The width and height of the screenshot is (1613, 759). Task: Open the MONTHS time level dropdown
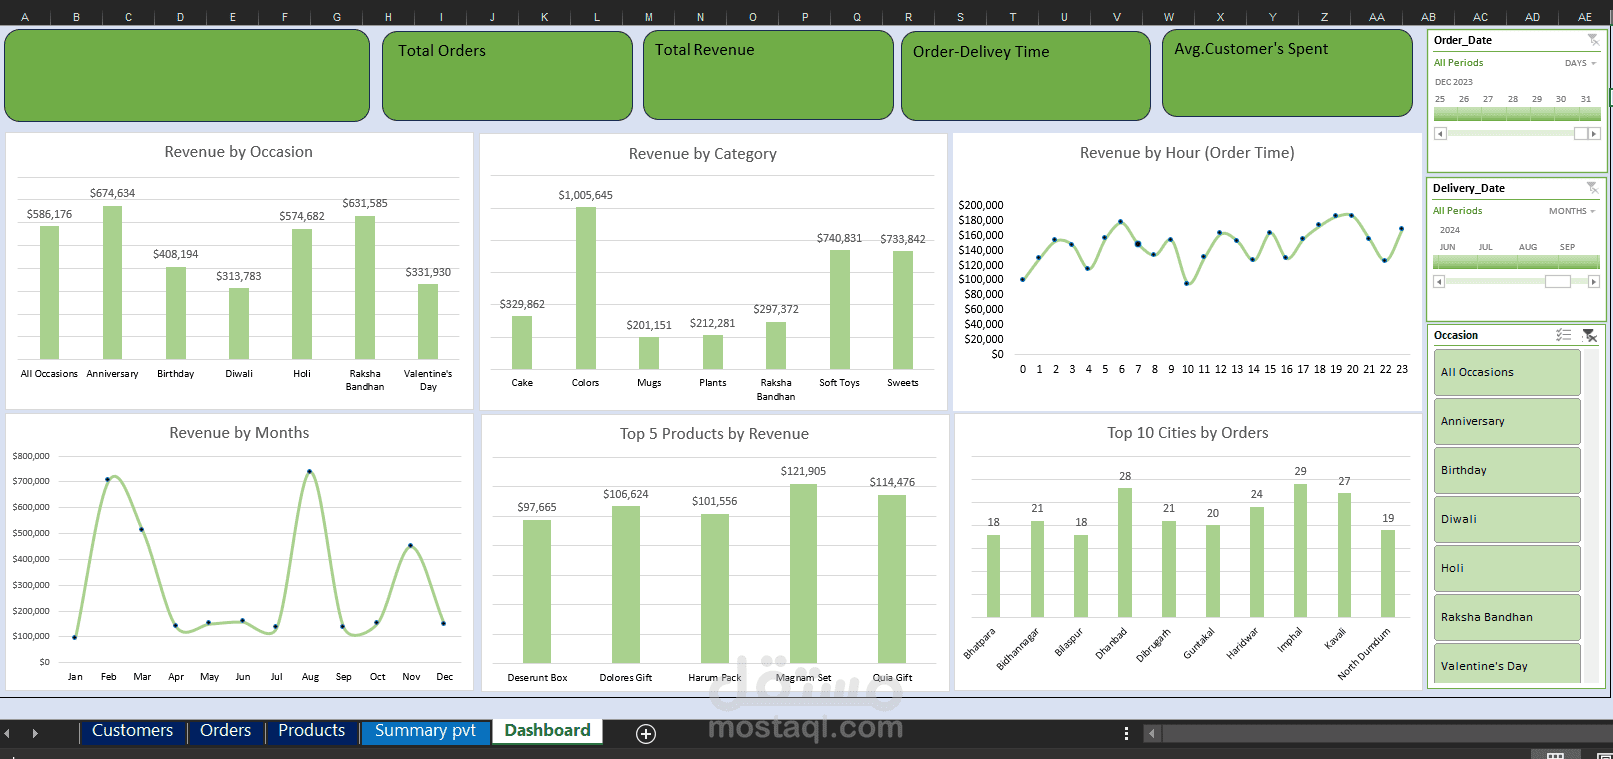[x=1572, y=211]
